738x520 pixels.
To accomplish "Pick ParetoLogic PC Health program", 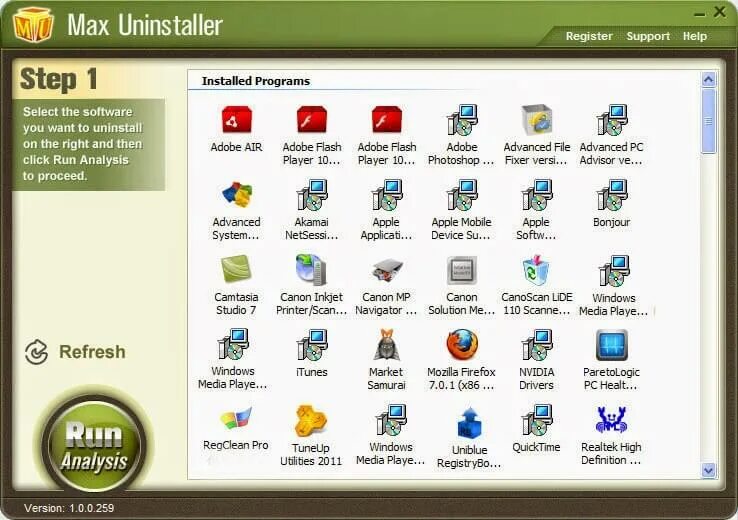I will click(x=611, y=360).
